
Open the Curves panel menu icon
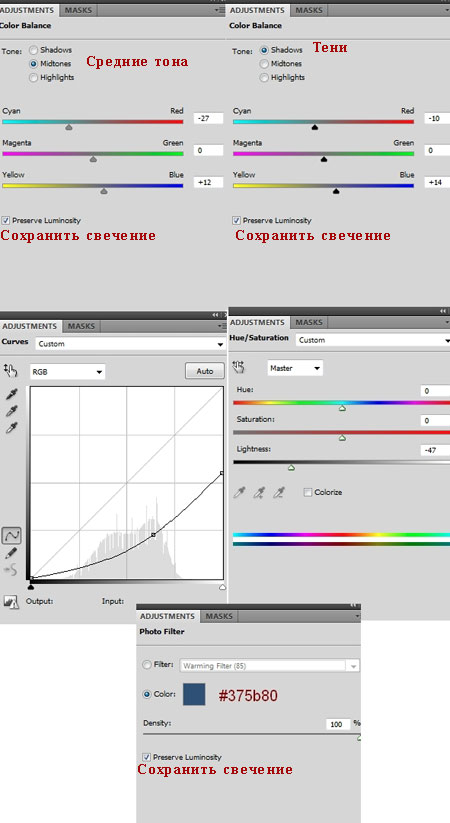[x=222, y=326]
